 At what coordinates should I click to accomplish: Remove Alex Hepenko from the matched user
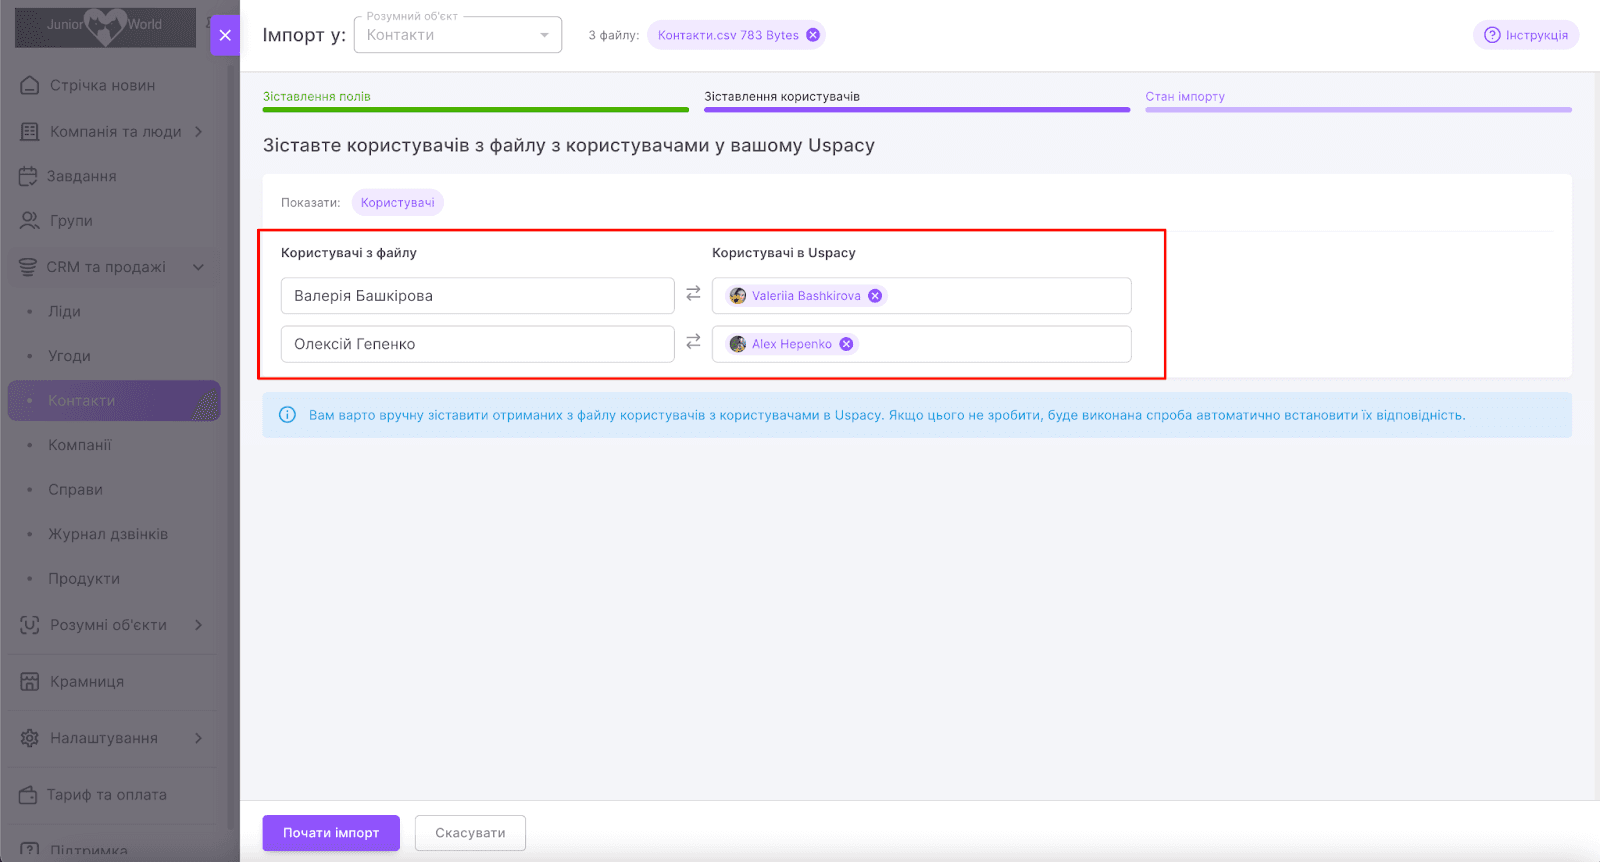click(x=846, y=344)
